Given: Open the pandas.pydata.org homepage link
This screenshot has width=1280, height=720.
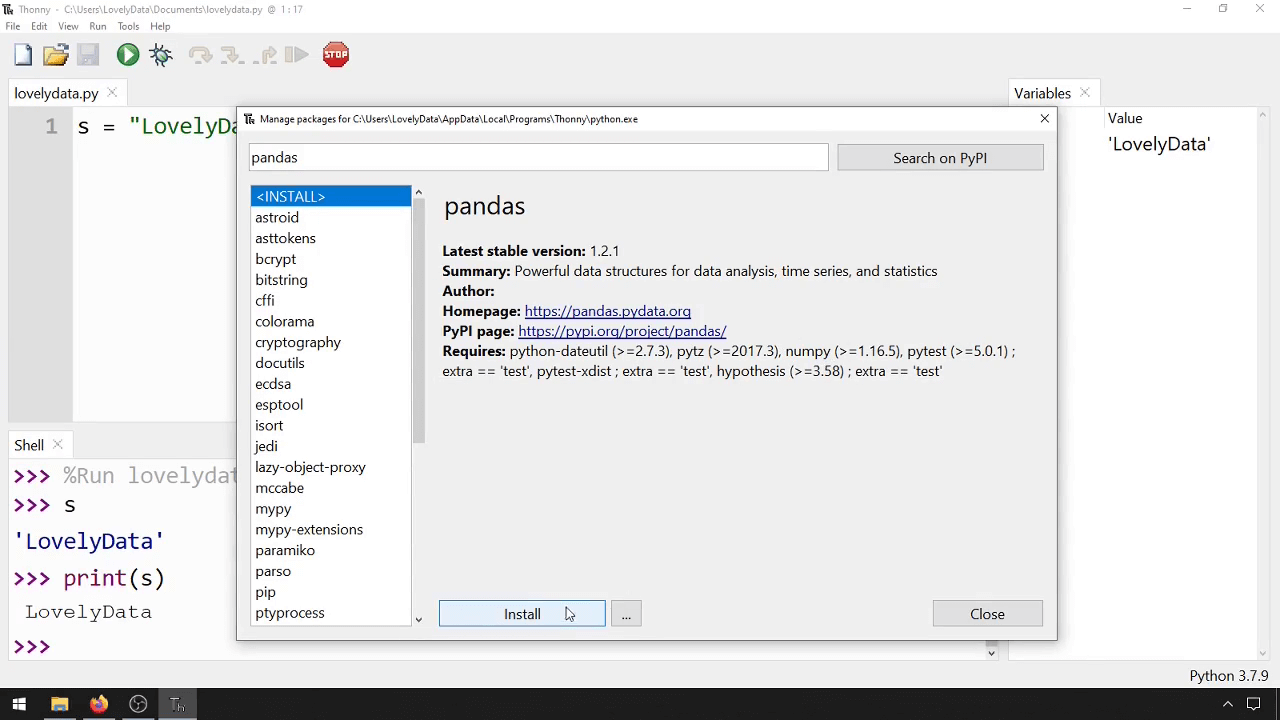Looking at the screenshot, I should pos(608,311).
